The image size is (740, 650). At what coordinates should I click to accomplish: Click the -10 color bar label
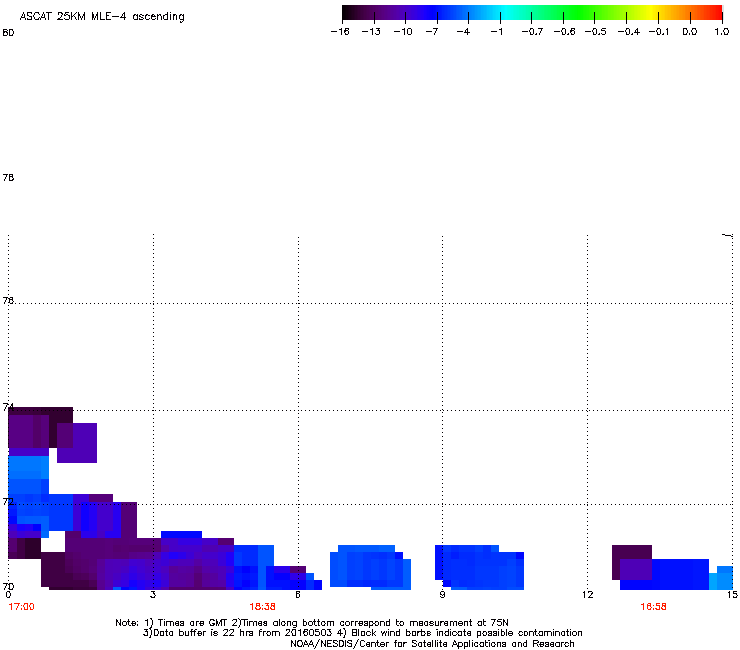click(403, 32)
